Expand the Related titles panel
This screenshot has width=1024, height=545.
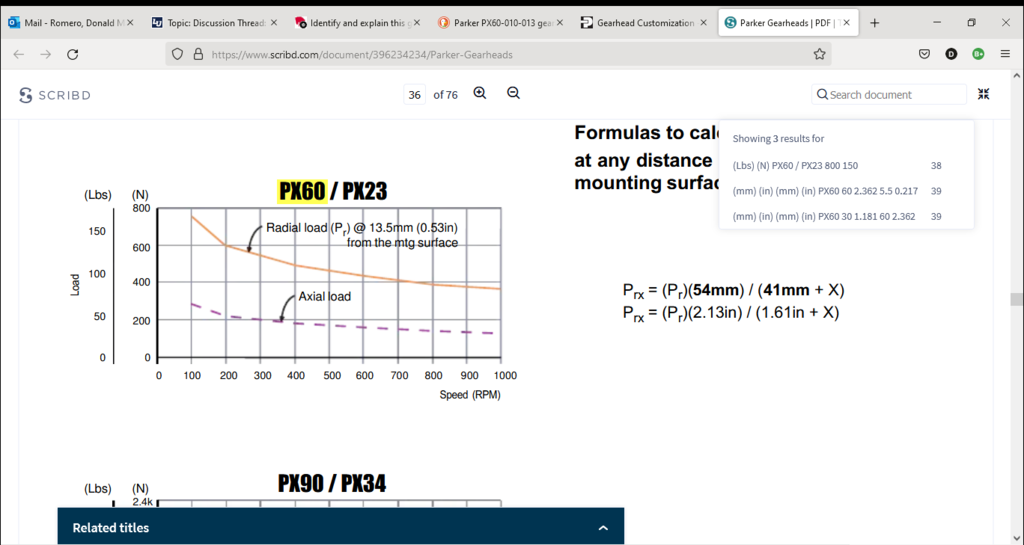(602, 527)
